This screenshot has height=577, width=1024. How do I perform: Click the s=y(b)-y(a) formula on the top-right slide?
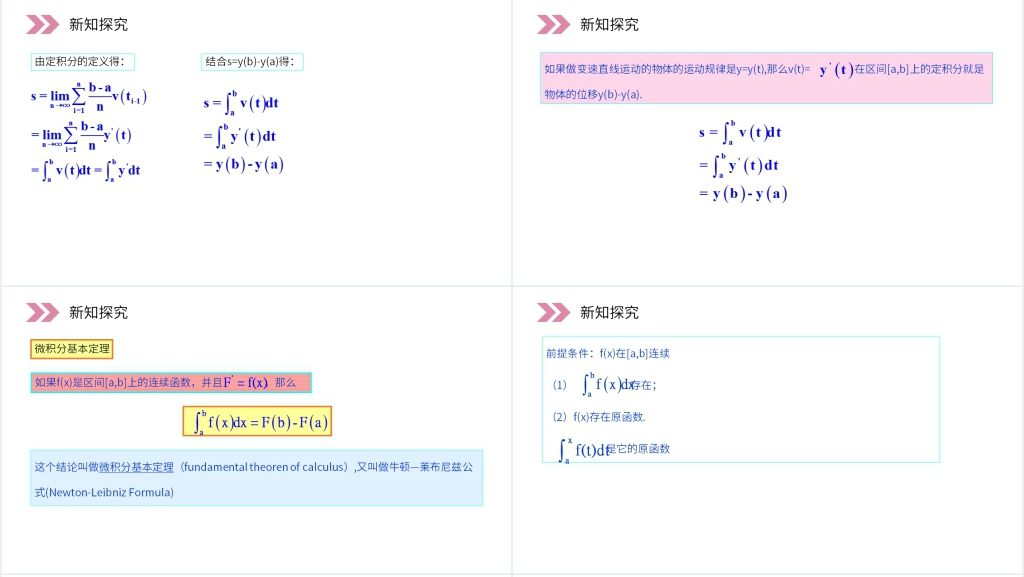743,194
